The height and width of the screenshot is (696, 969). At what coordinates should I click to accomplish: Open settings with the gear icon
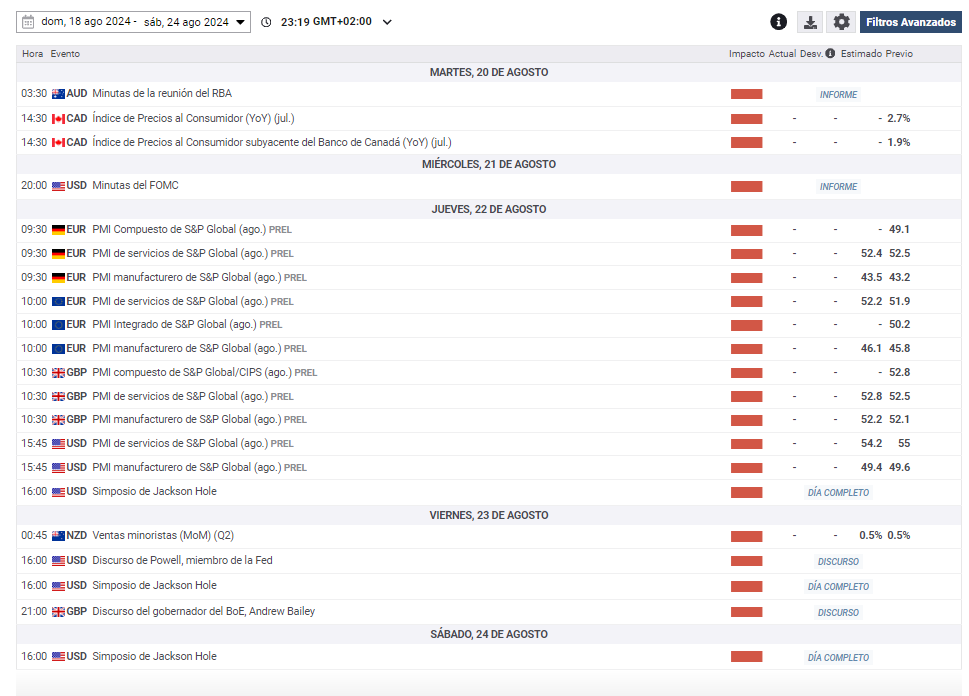point(841,22)
